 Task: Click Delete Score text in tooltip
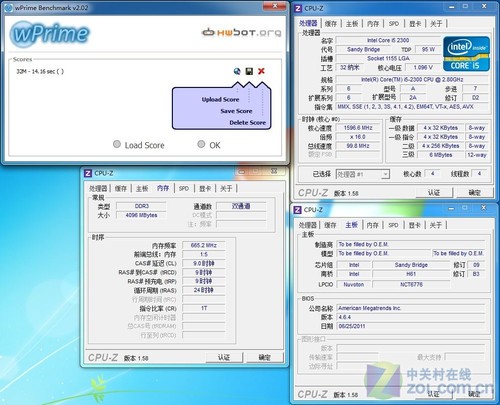248,123
